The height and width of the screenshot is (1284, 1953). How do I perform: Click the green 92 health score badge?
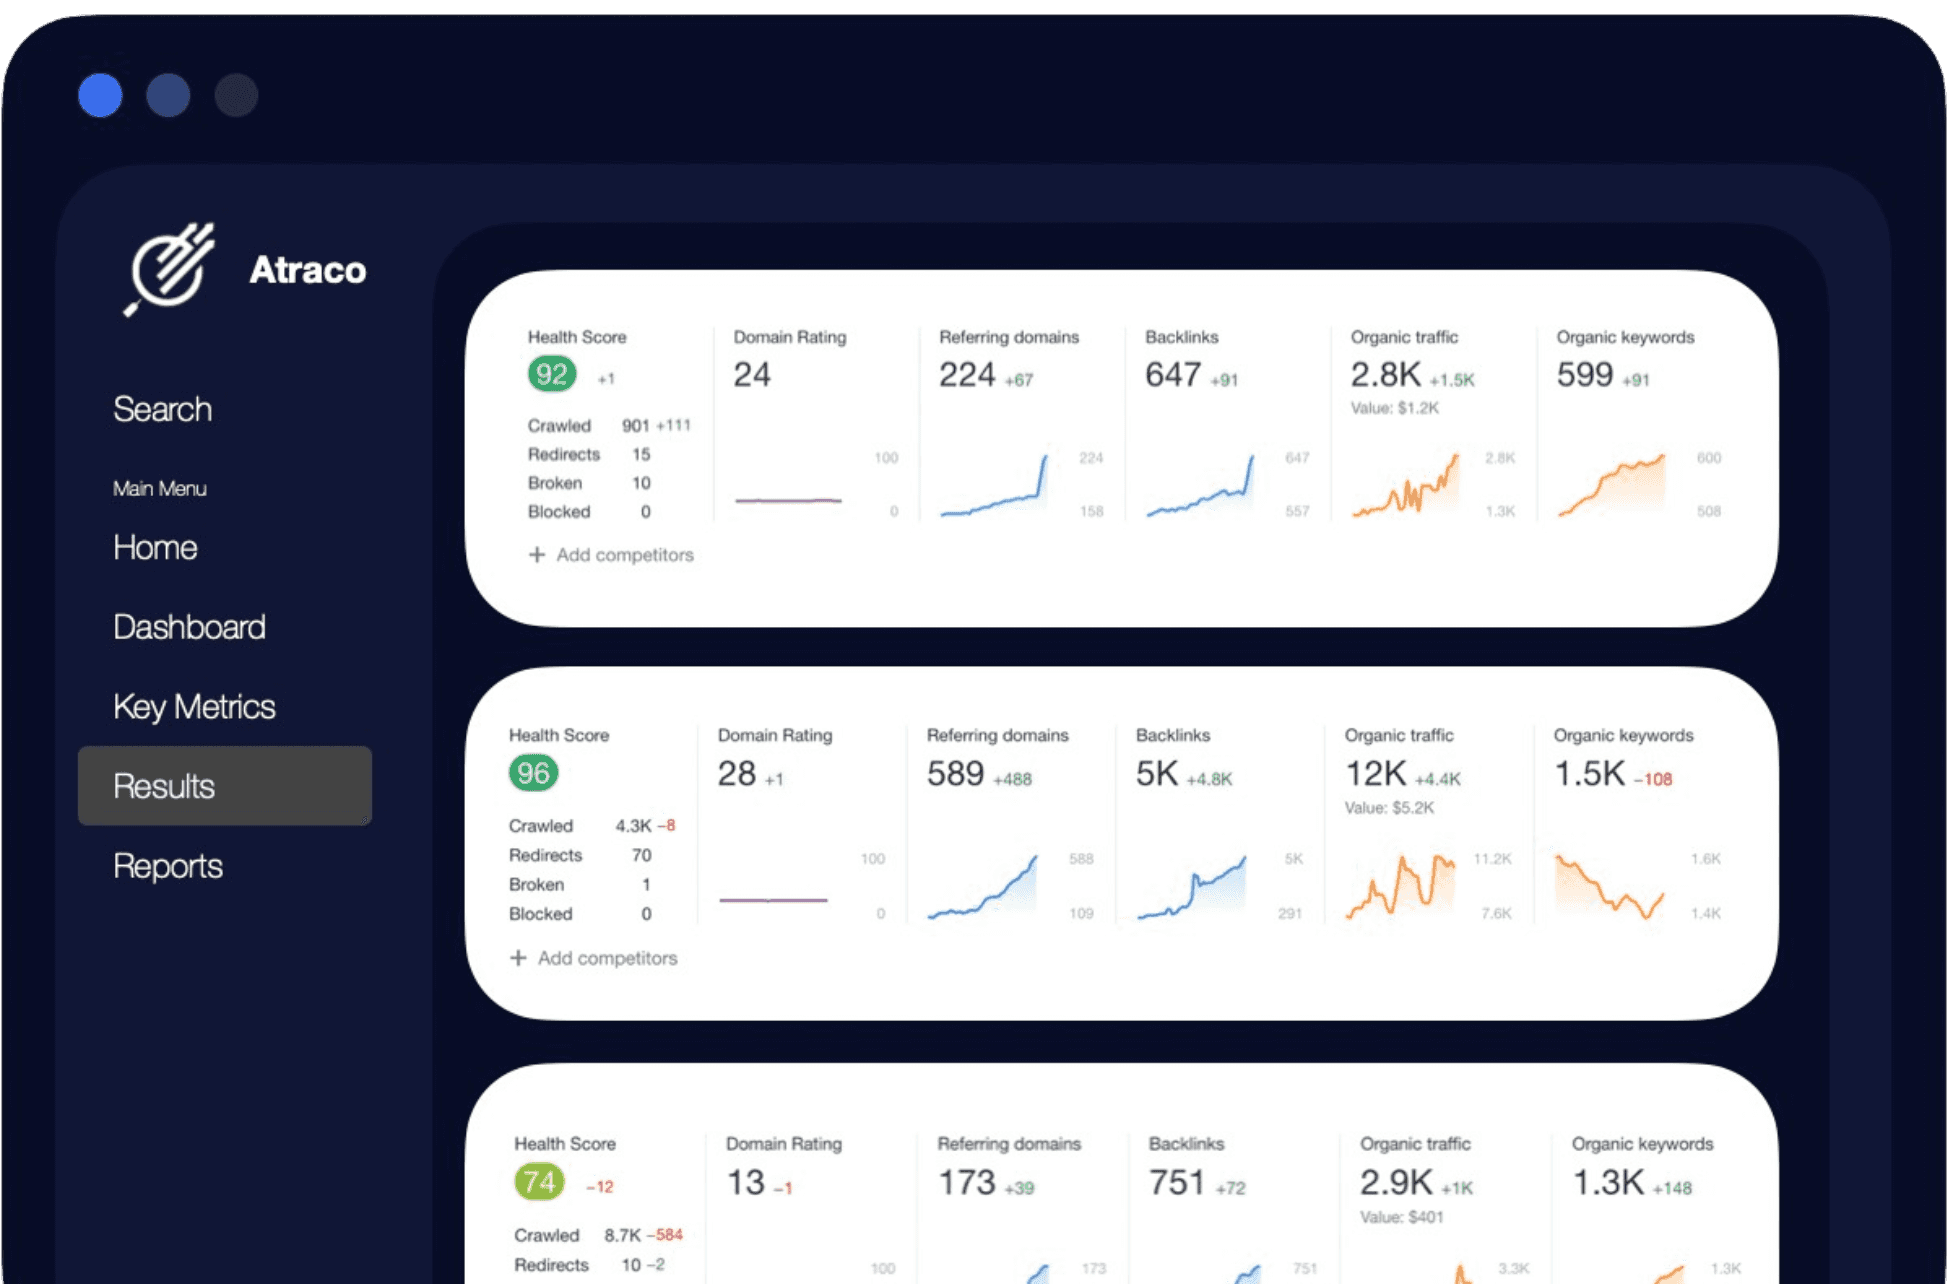552,374
